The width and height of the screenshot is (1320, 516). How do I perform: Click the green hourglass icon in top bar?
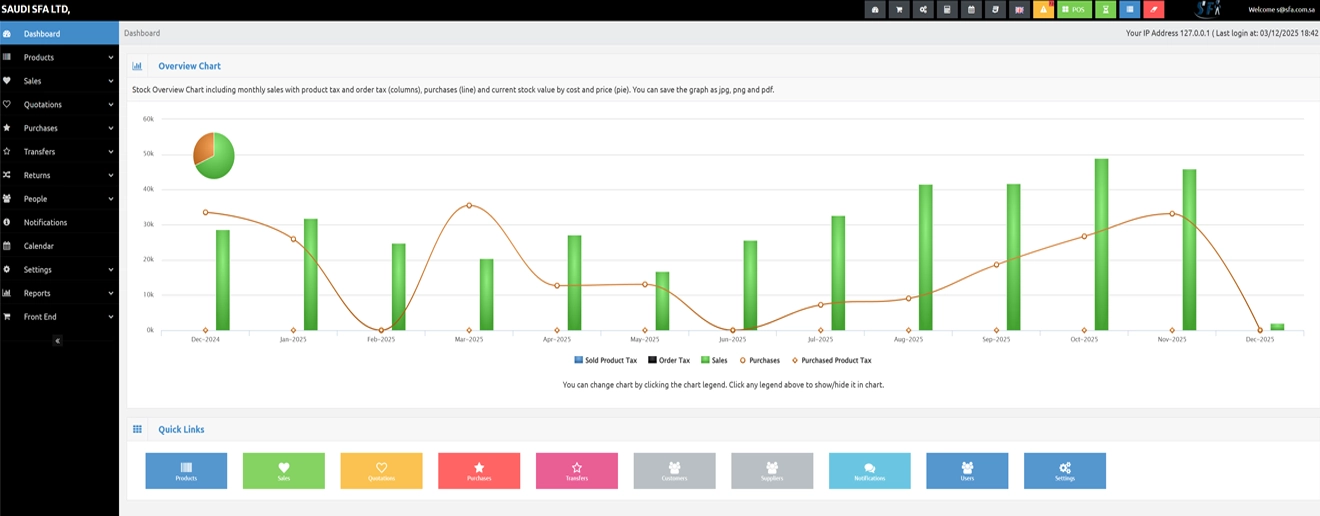[x=1105, y=10]
